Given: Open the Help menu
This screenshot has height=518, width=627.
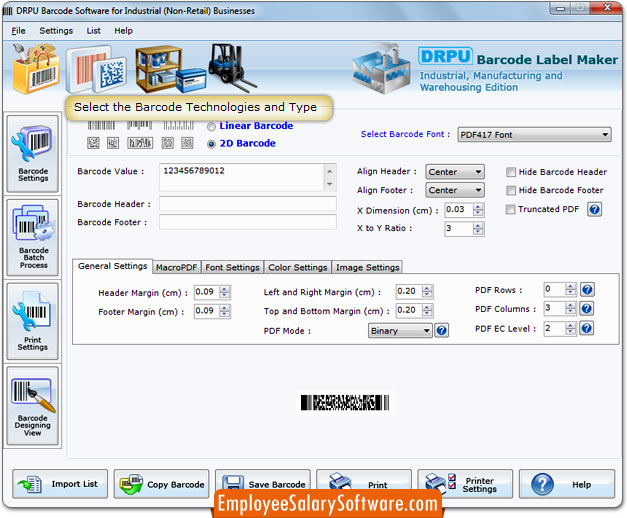Looking at the screenshot, I should [x=123, y=31].
